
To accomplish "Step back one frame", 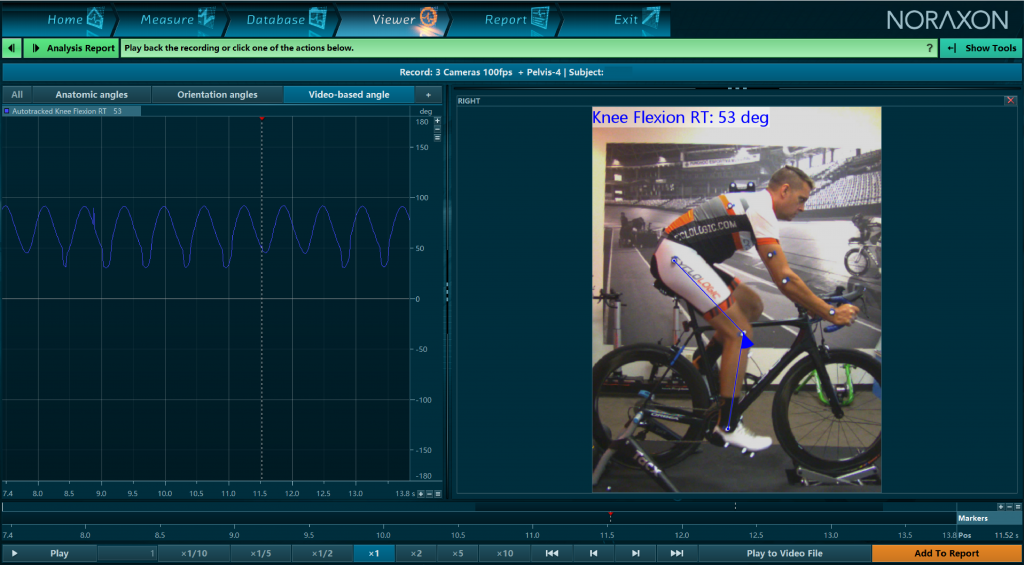I will tap(594, 553).
